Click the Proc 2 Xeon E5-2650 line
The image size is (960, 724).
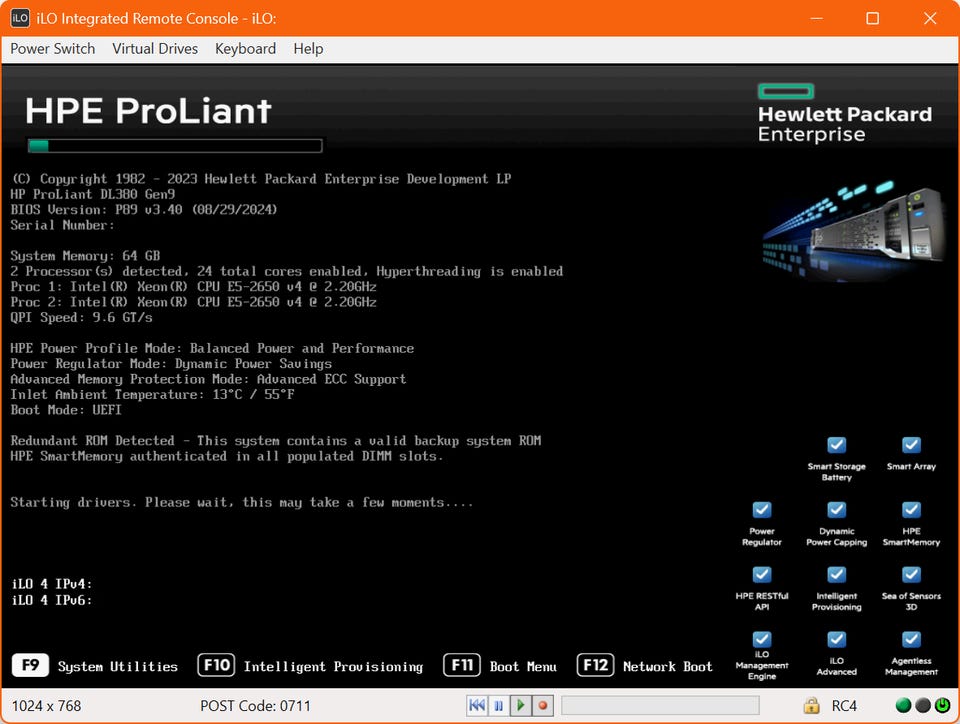(x=193, y=302)
